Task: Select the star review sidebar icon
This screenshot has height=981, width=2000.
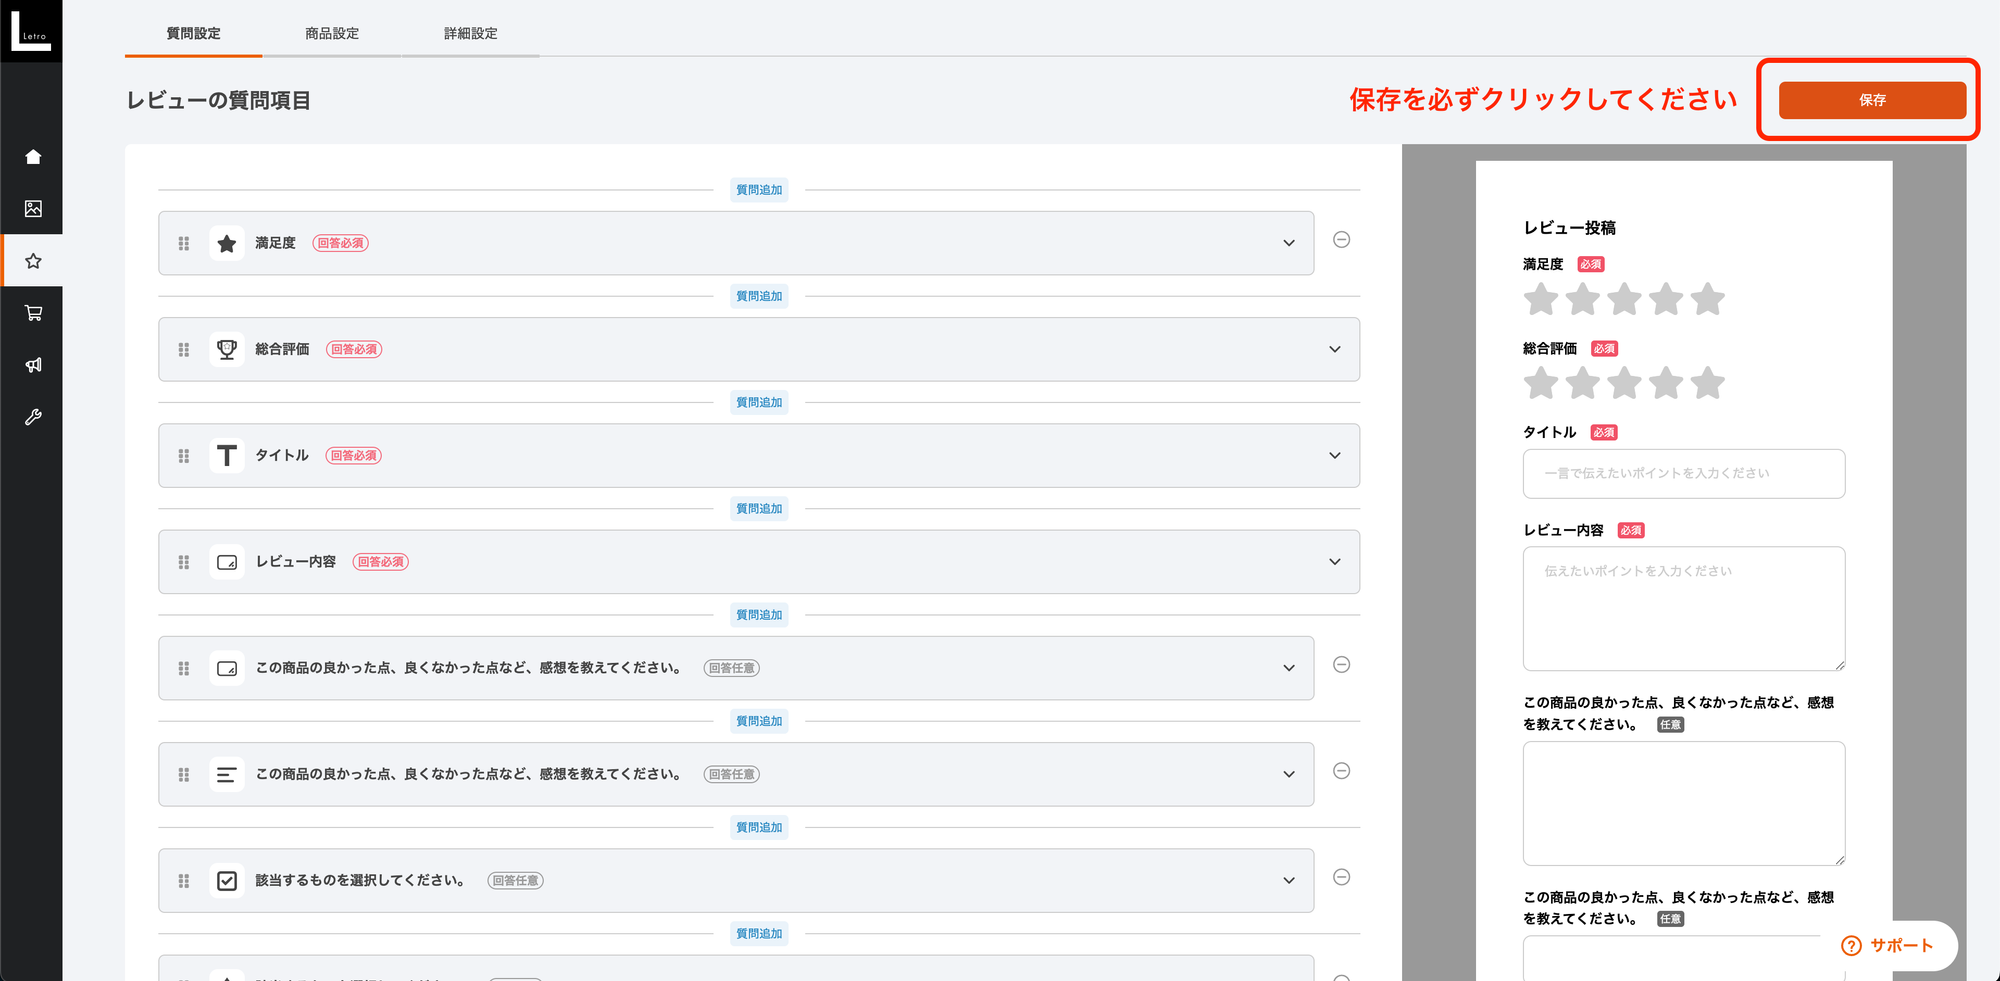Action: pyautogui.click(x=33, y=261)
